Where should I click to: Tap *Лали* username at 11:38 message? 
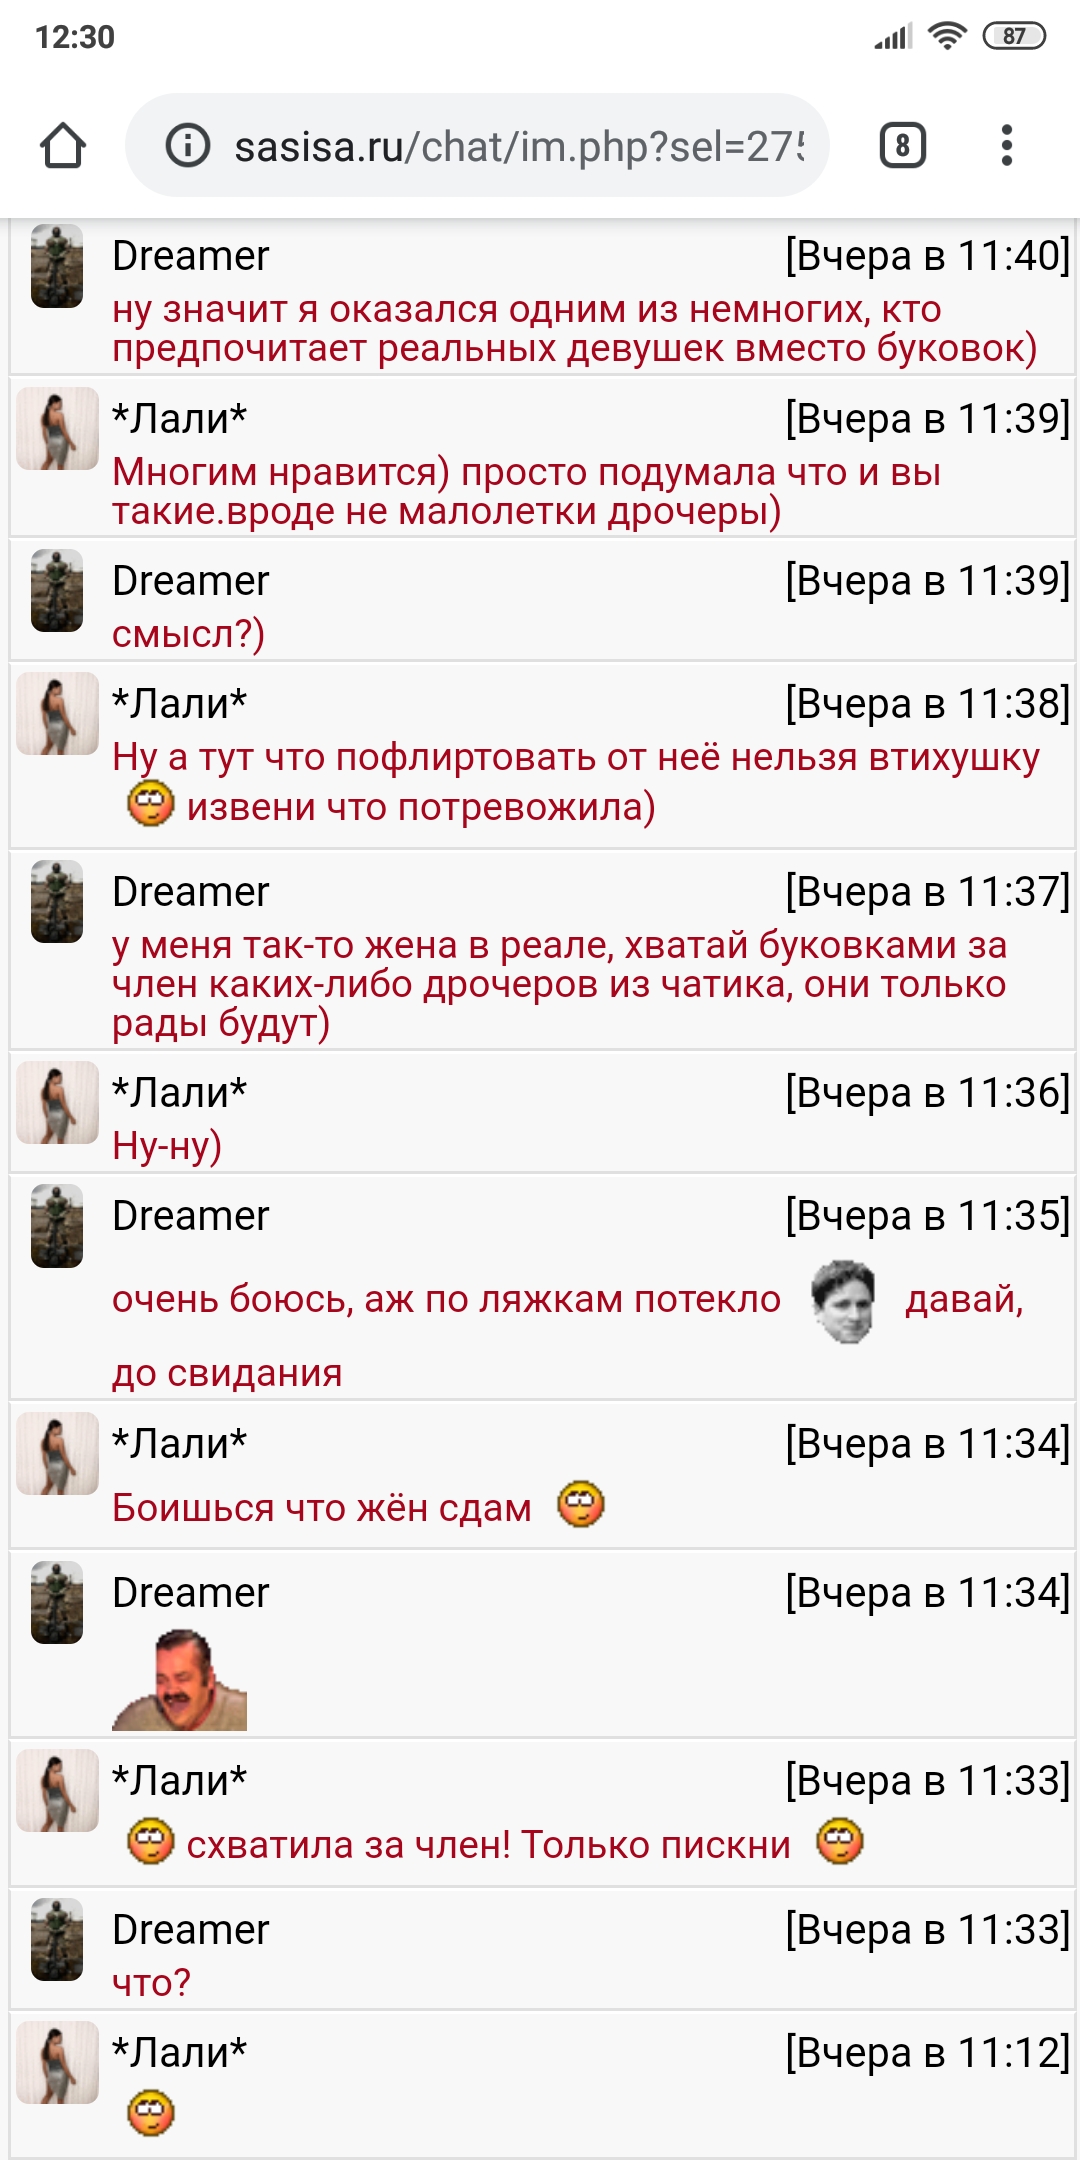pyautogui.click(x=179, y=704)
